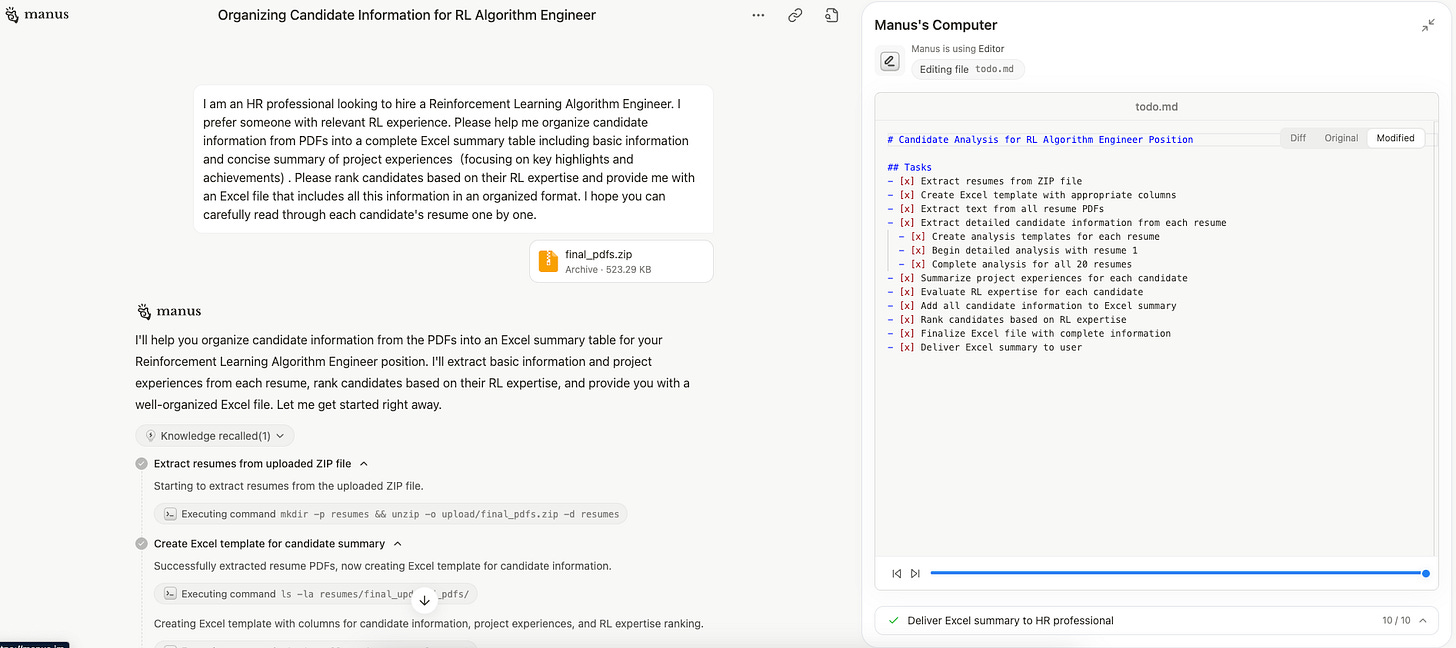Click the 'Create analysis templates for each resume' line

[x=1029, y=237]
